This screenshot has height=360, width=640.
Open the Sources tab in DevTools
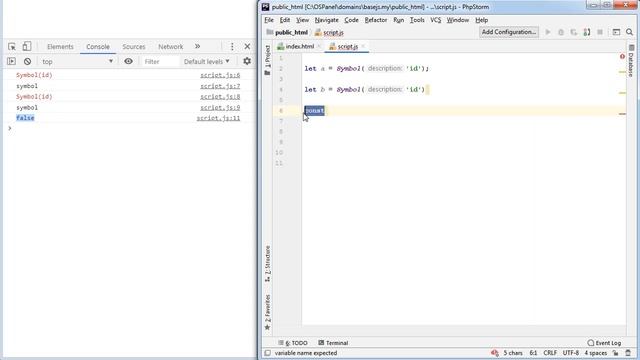pyautogui.click(x=134, y=47)
